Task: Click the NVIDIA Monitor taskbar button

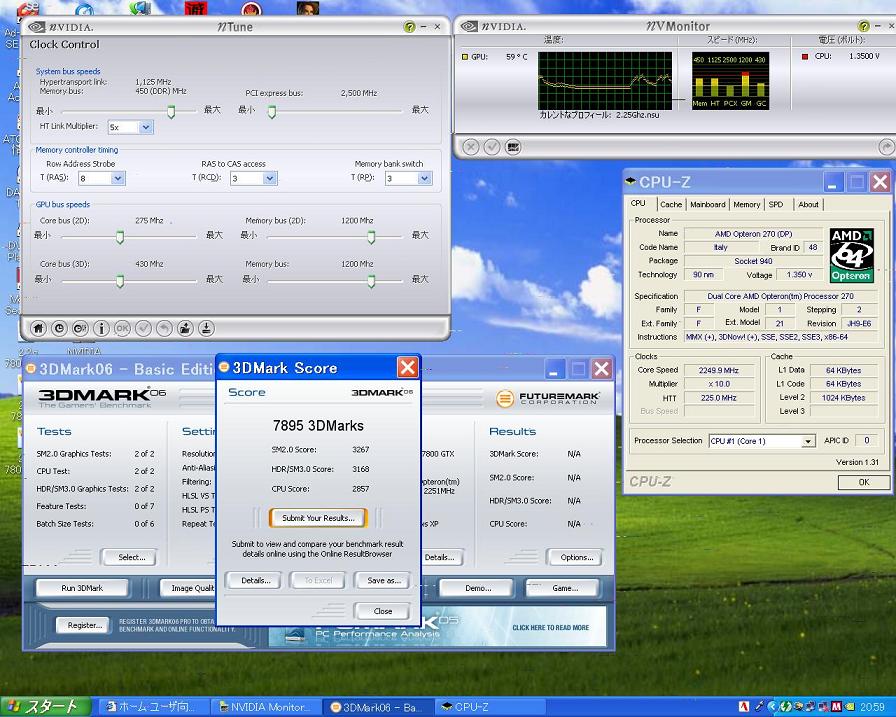Action: 266,707
